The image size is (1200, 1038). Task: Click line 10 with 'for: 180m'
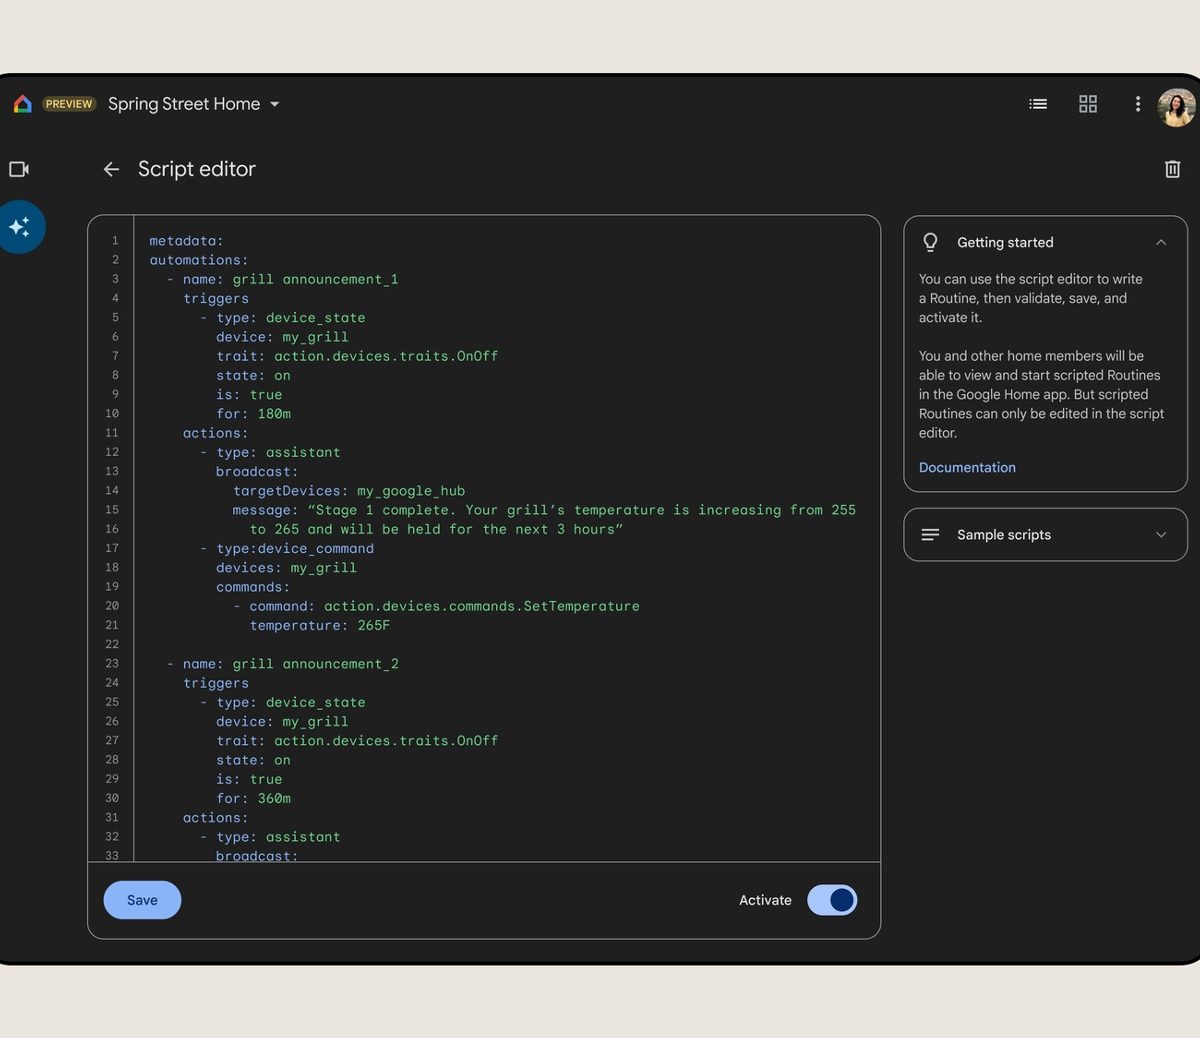pos(253,414)
